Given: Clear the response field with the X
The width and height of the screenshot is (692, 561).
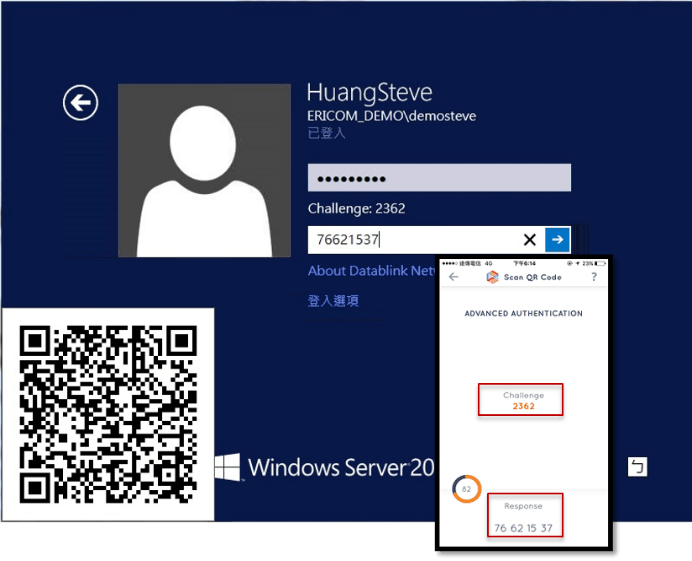Looking at the screenshot, I should (x=530, y=240).
